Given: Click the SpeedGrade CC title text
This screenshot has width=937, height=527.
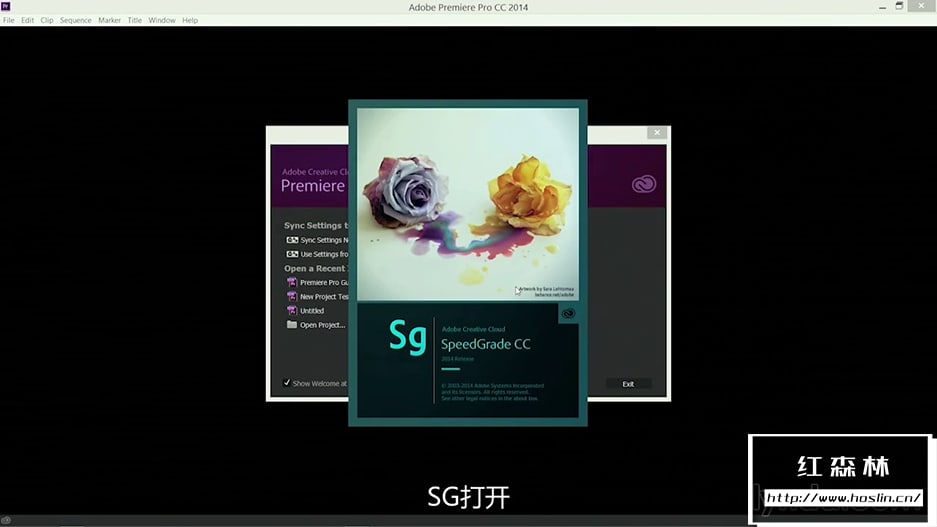Looking at the screenshot, I should [485, 344].
